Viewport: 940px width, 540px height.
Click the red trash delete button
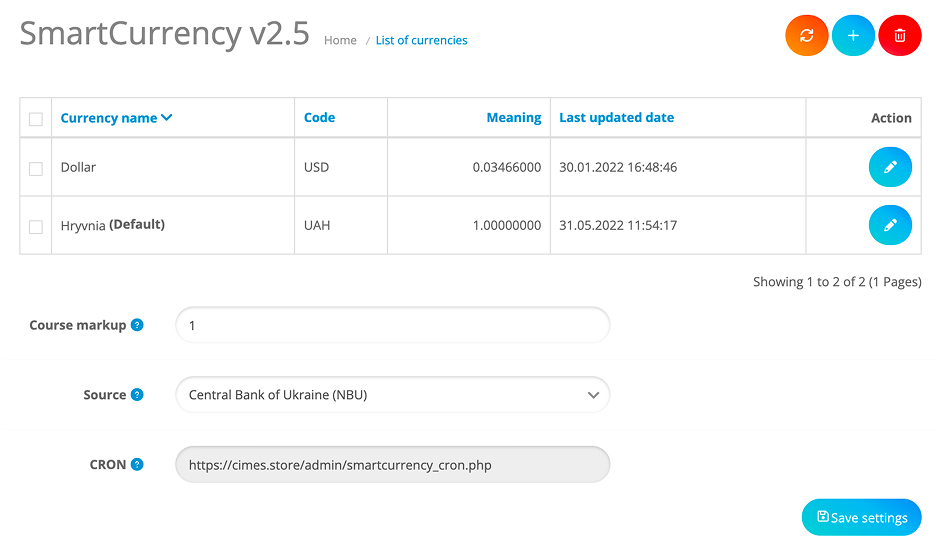click(x=899, y=35)
